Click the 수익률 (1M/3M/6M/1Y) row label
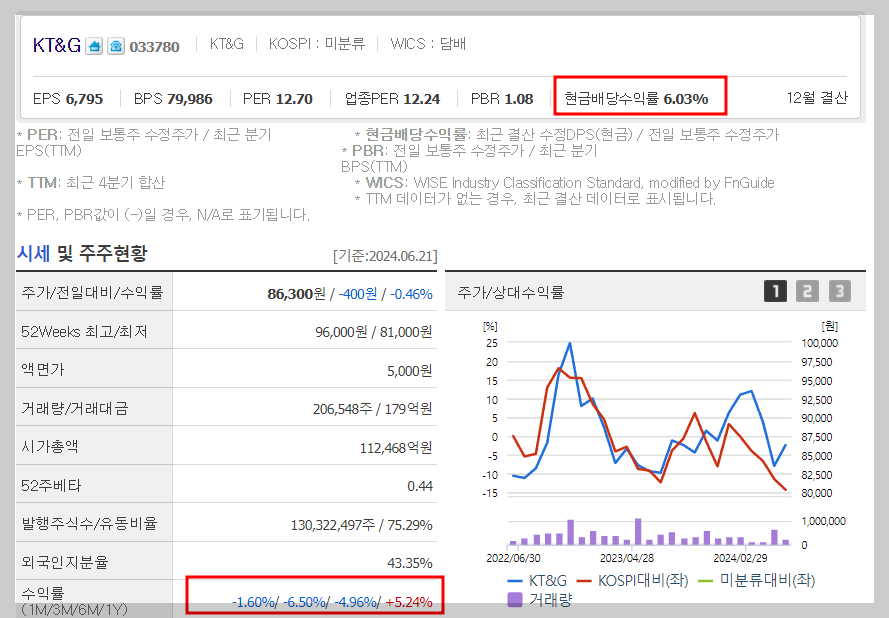This screenshot has height=618, width=889. click(x=74, y=602)
